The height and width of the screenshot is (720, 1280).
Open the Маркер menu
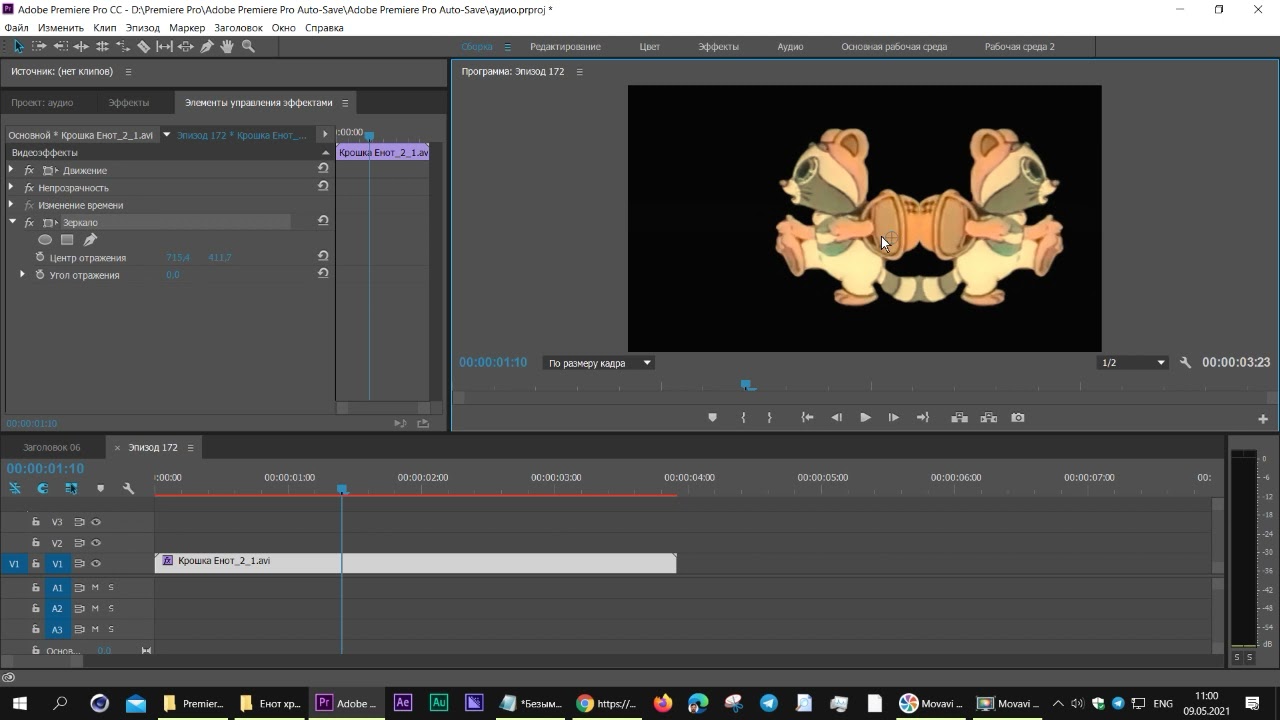click(187, 28)
